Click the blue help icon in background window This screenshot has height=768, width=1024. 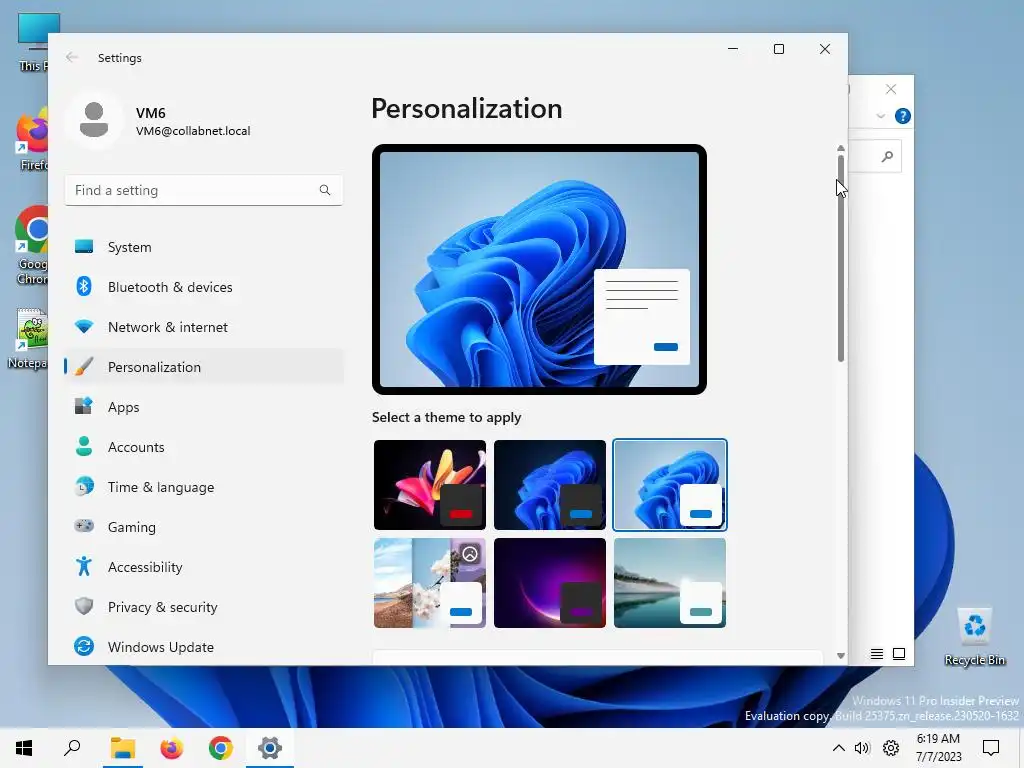(903, 116)
